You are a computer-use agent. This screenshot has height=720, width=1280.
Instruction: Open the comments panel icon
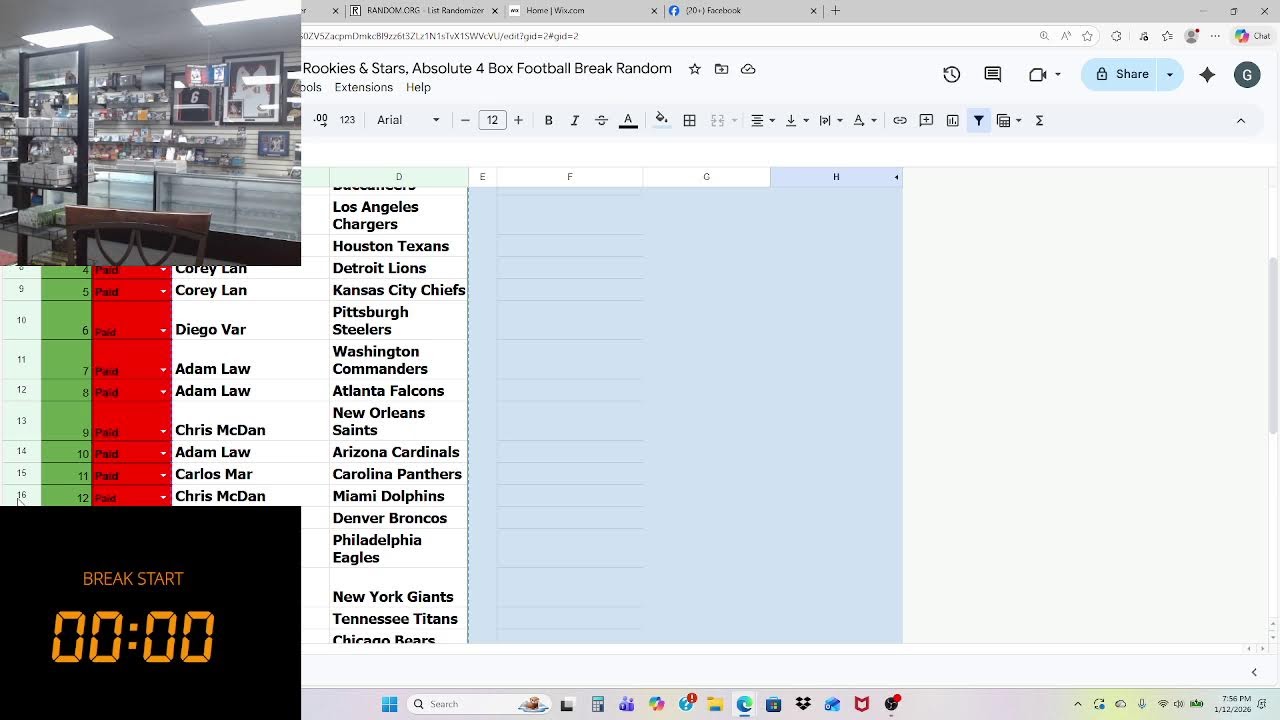click(x=993, y=74)
